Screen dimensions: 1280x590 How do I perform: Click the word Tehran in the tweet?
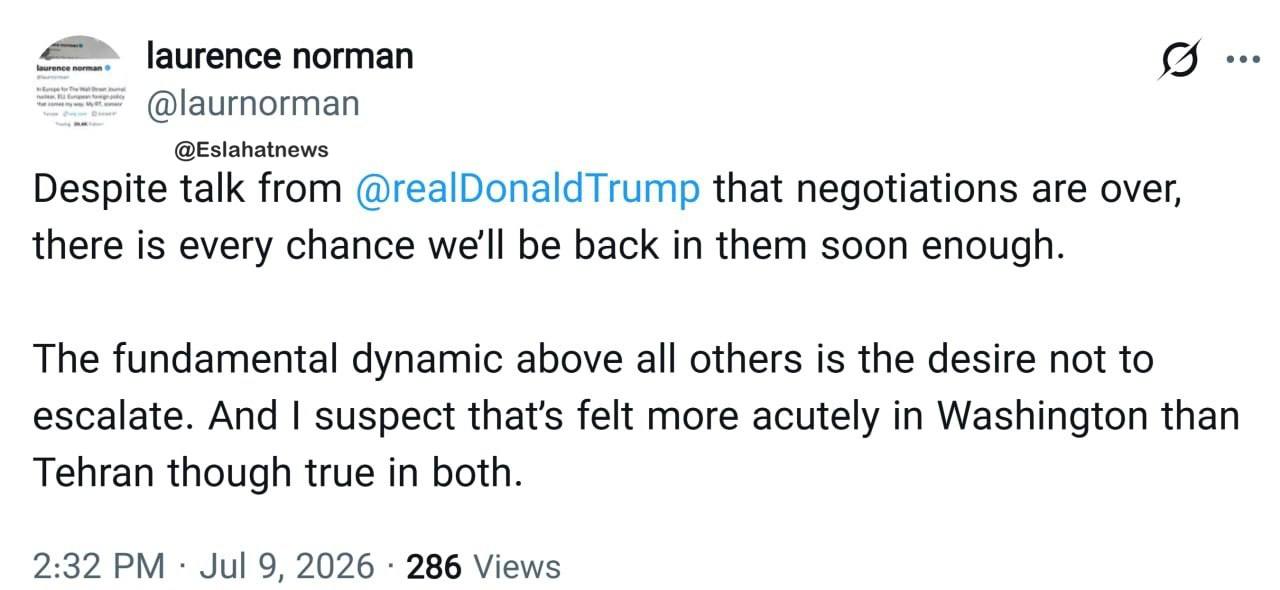pyautogui.click(x=95, y=472)
